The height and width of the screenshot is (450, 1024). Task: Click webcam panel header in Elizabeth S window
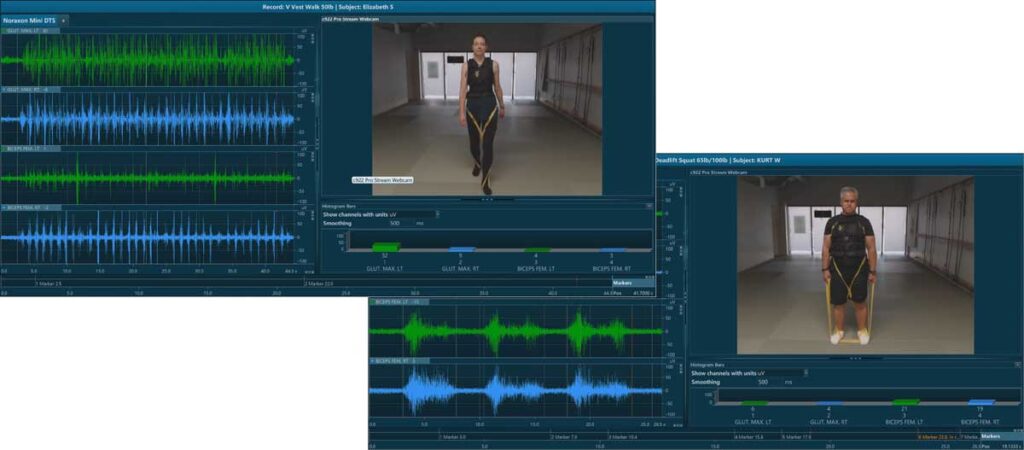coord(487,20)
